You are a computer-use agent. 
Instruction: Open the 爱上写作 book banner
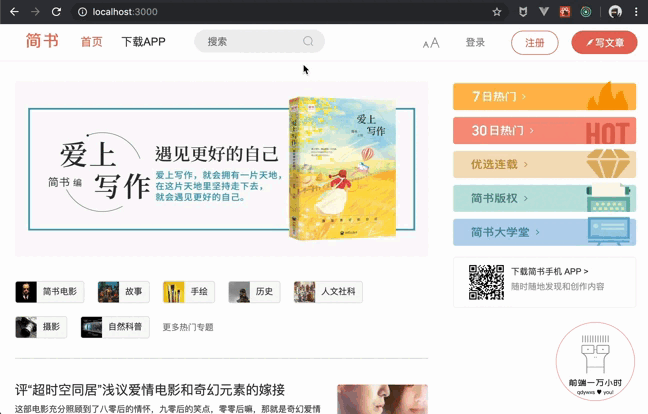pos(222,169)
